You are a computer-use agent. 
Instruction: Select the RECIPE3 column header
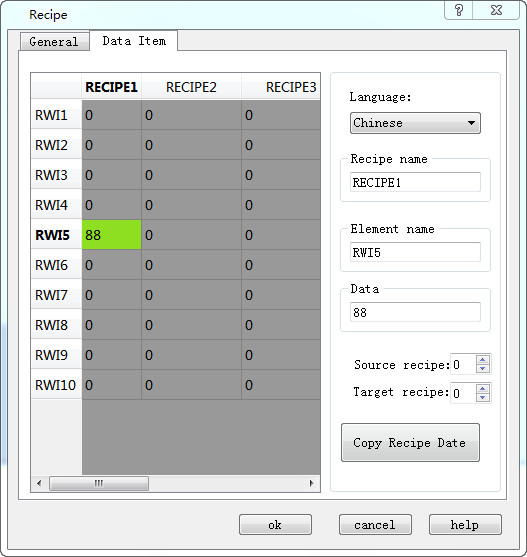[281, 87]
